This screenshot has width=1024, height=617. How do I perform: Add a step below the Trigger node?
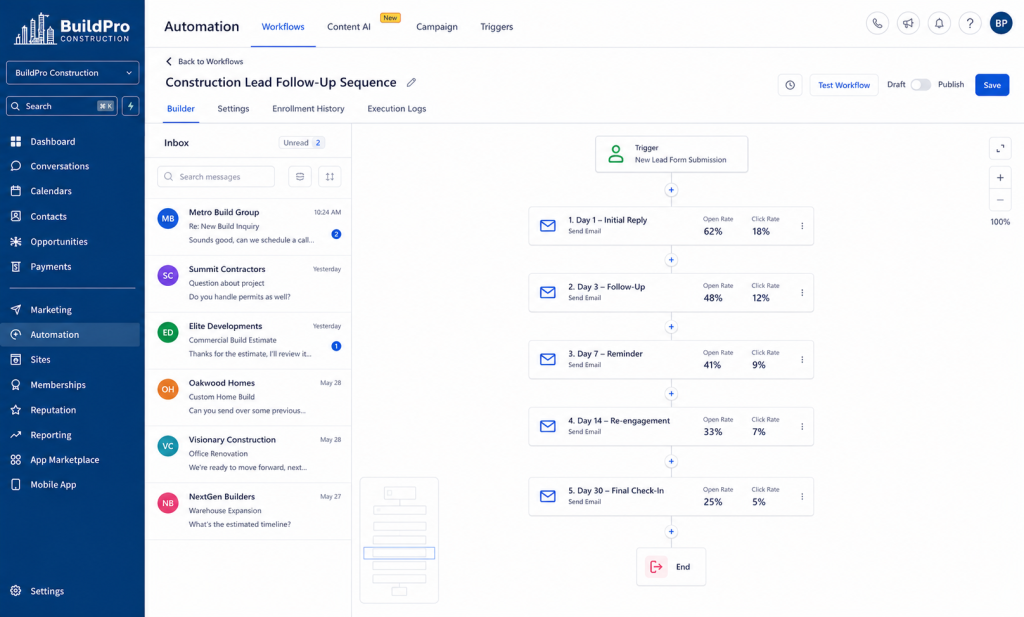coord(671,190)
